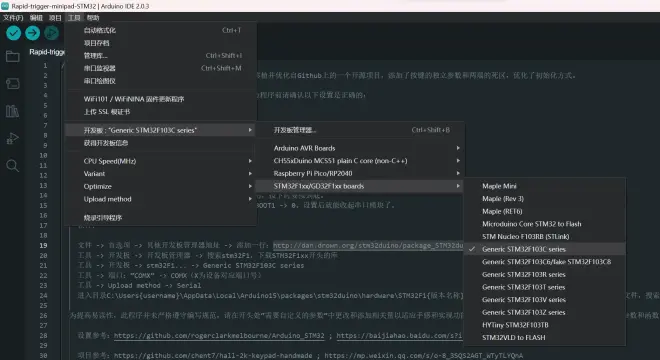Open the Debug panel sidebar icon
This screenshot has height=360, width=660.
coord(13,139)
